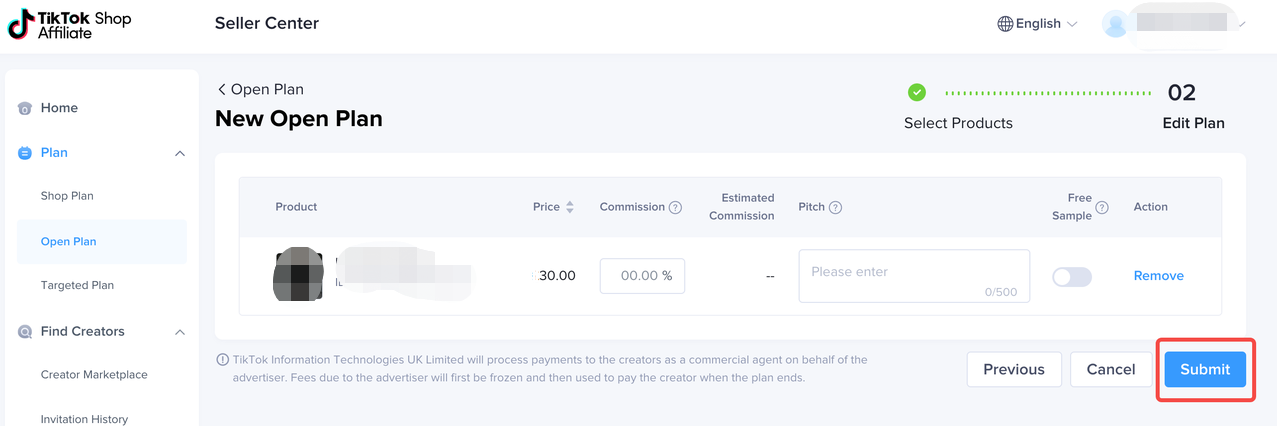Click the Submit button
Screen dimensions: 1277x426
tap(1205, 369)
